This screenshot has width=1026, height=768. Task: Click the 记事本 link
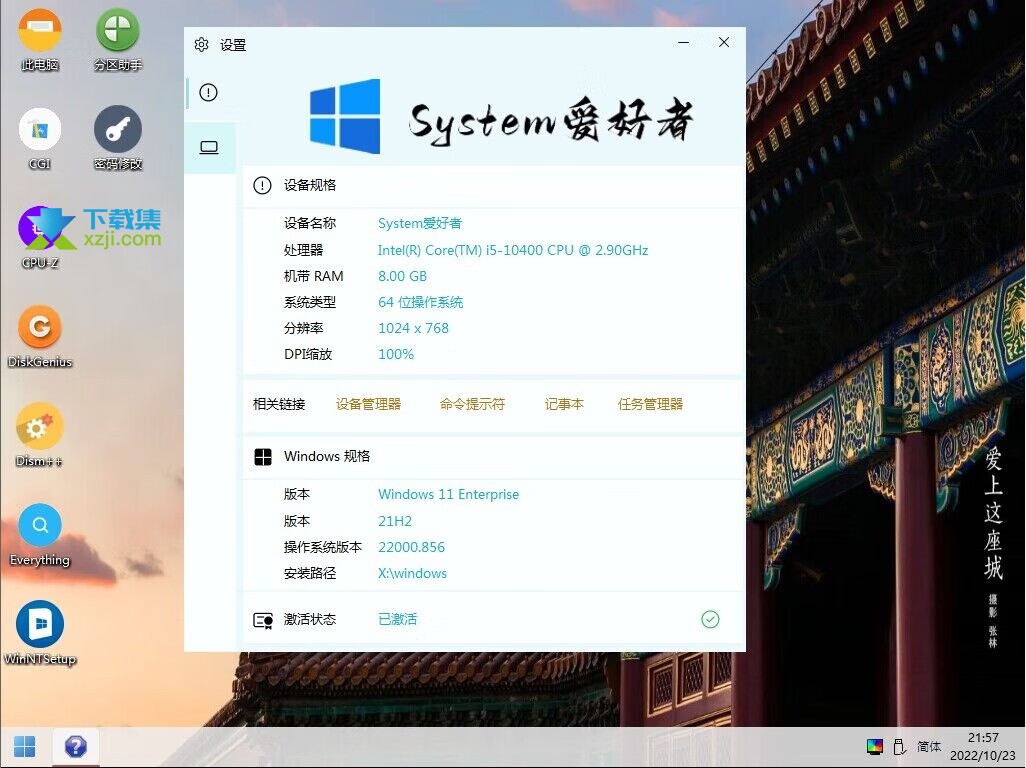click(x=564, y=404)
